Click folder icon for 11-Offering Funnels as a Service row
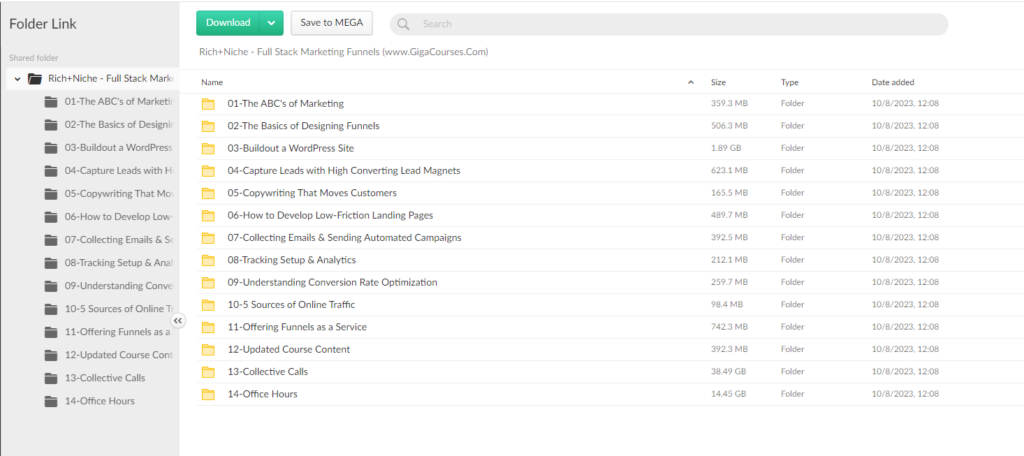The height and width of the screenshot is (456, 1024). (208, 327)
